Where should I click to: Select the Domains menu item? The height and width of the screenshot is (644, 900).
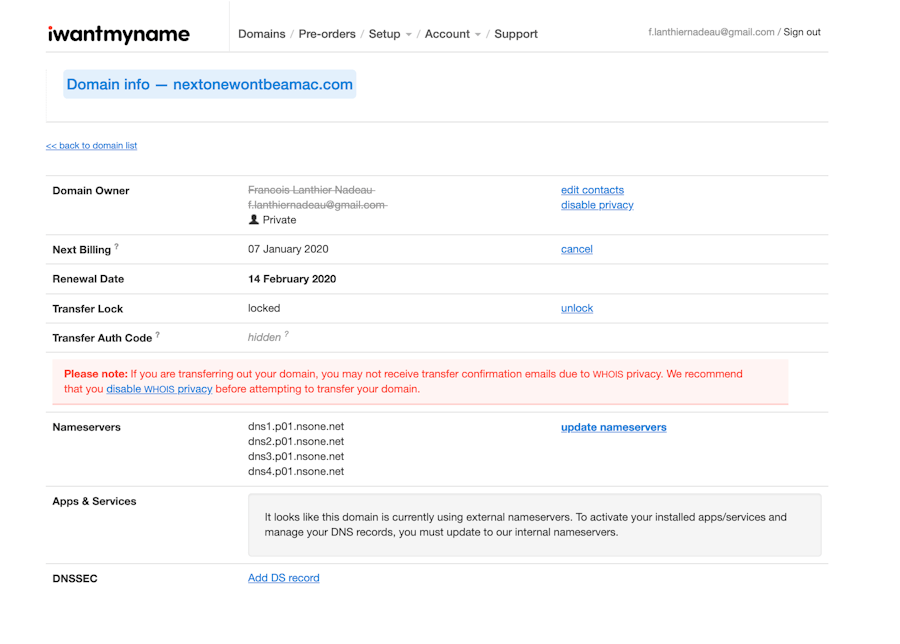click(261, 33)
